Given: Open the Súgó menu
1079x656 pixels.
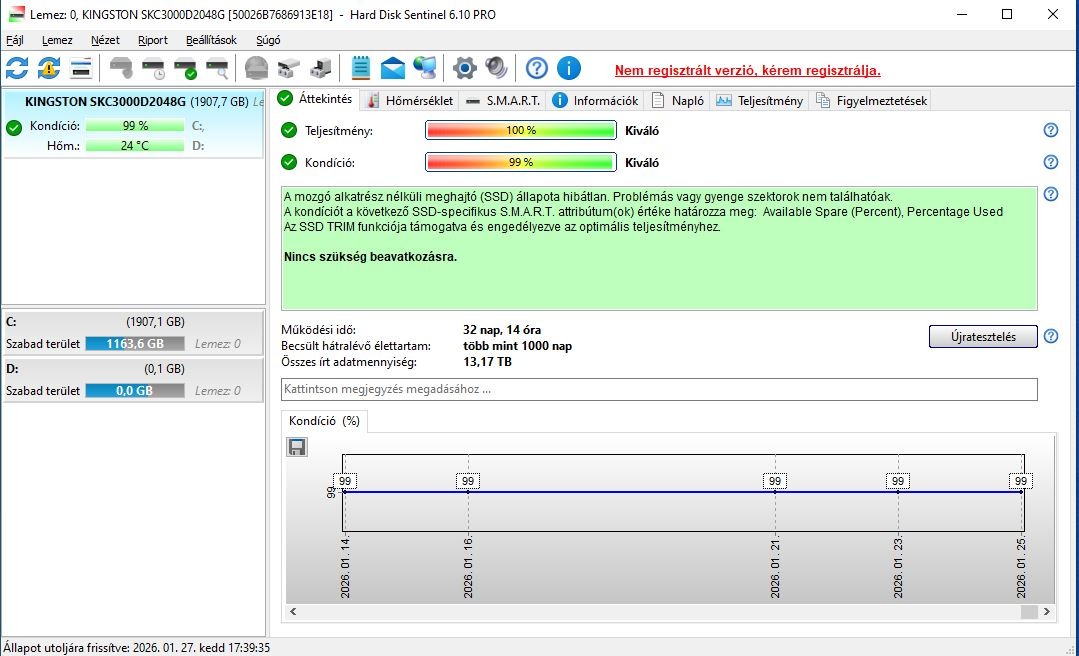Looking at the screenshot, I should 268,40.
